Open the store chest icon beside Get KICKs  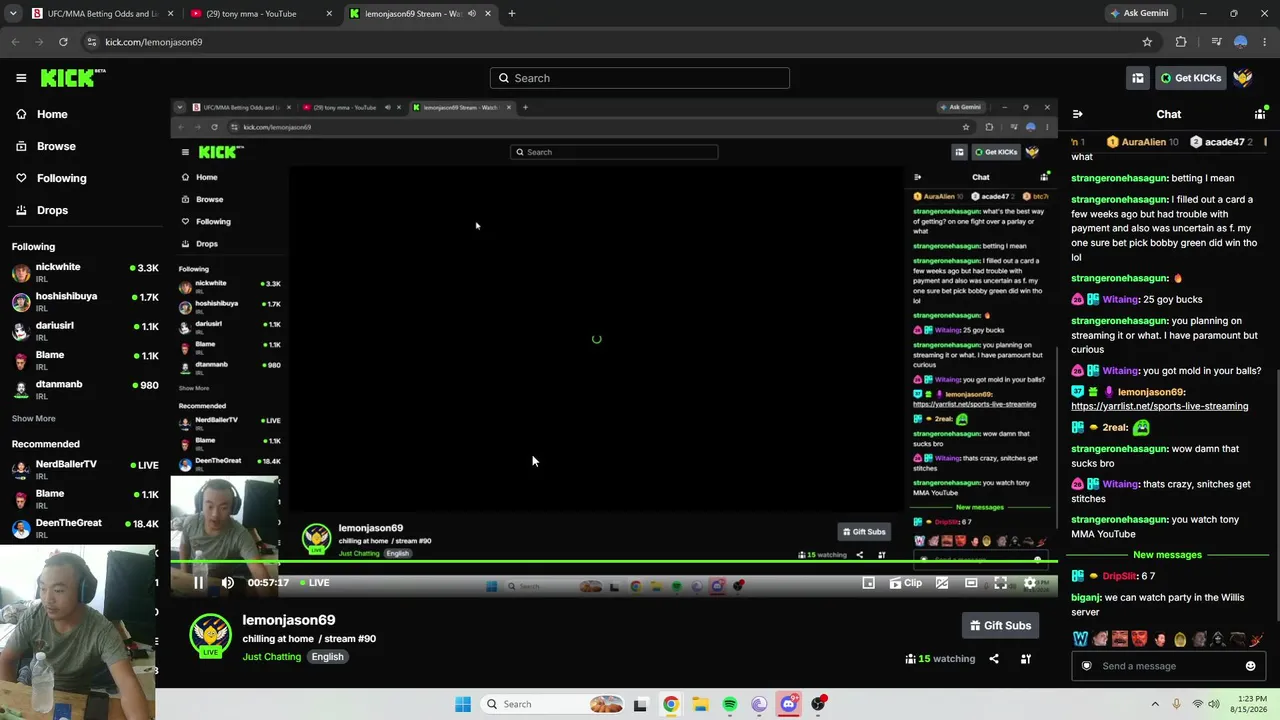1138,78
